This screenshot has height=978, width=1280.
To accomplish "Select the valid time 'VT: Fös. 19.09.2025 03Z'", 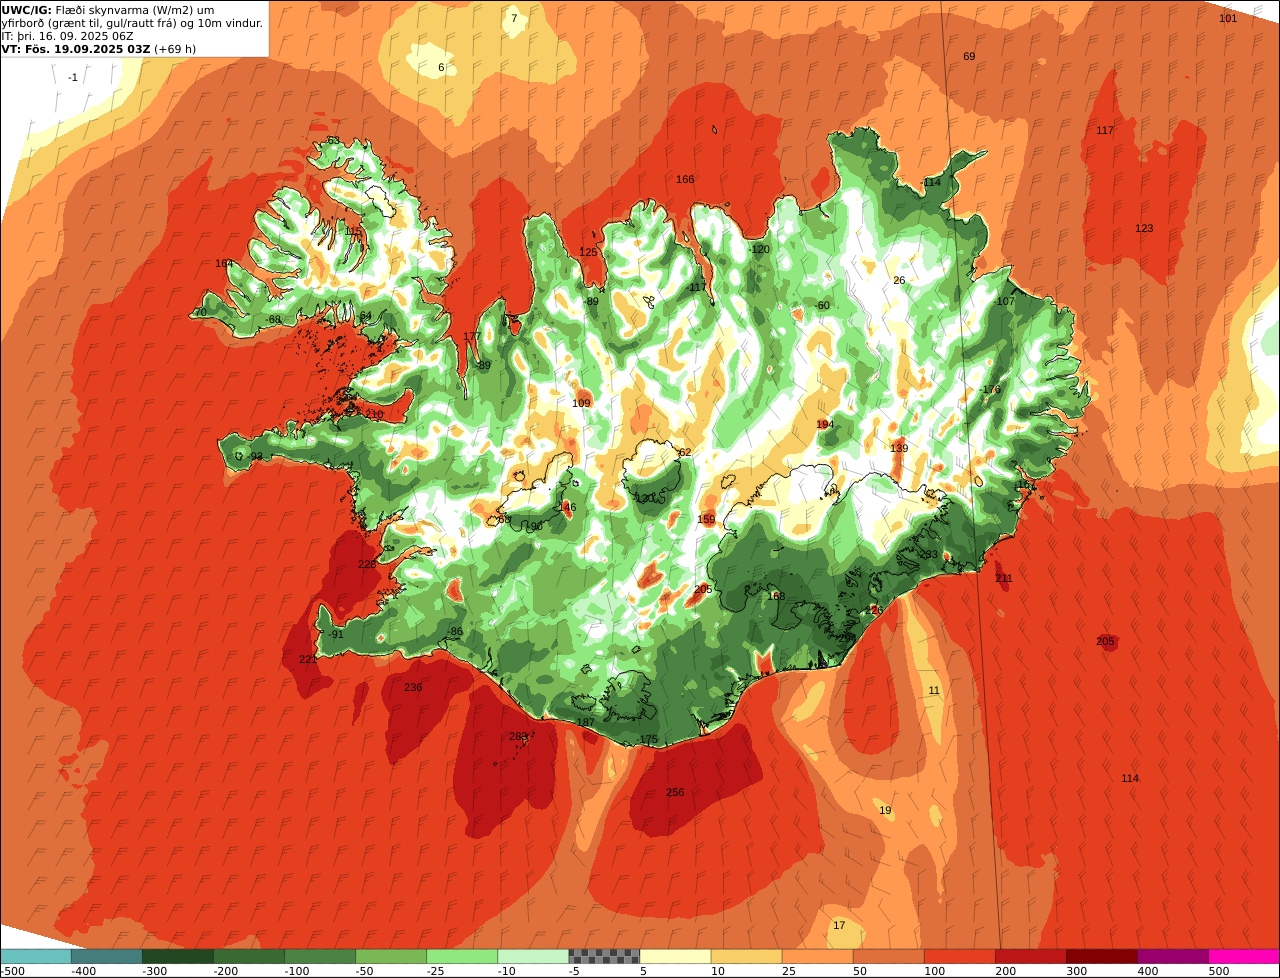I will (76, 49).
